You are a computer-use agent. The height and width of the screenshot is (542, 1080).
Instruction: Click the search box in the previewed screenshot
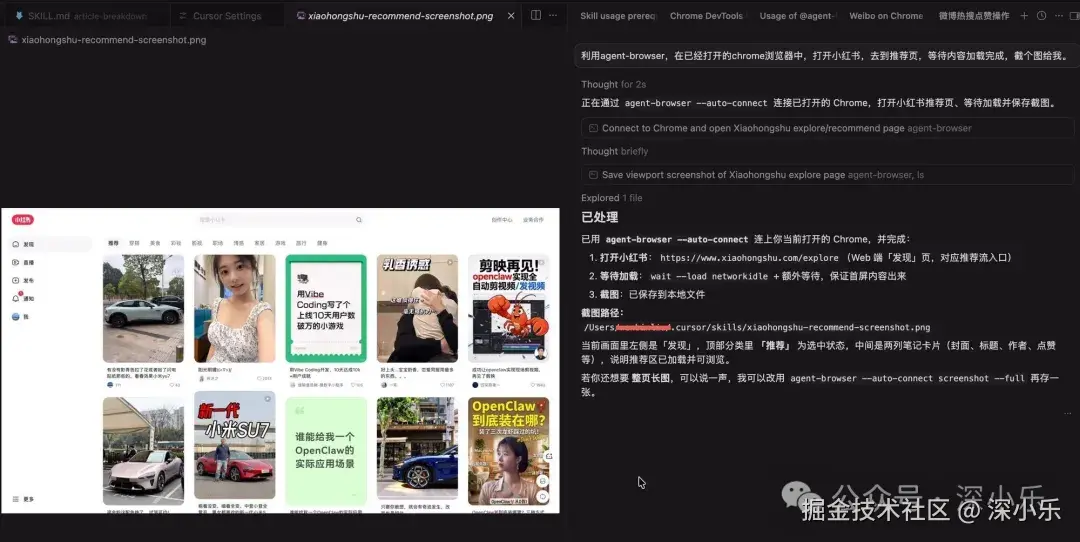pyautogui.click(x=280, y=220)
